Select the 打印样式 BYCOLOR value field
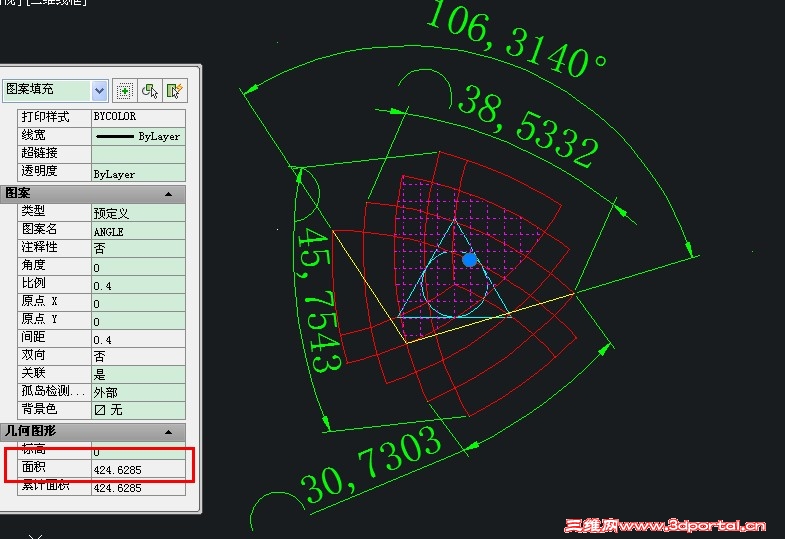 point(138,117)
